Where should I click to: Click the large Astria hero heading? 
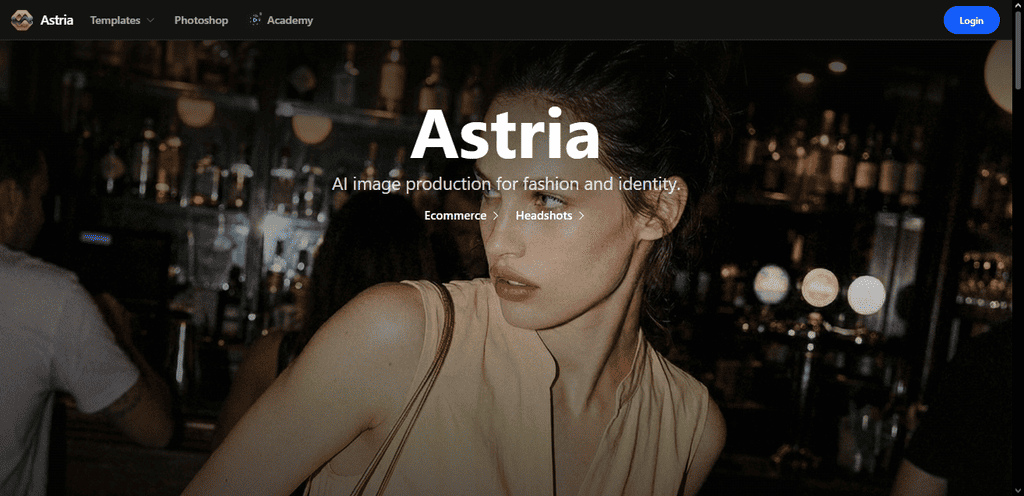tap(505, 134)
